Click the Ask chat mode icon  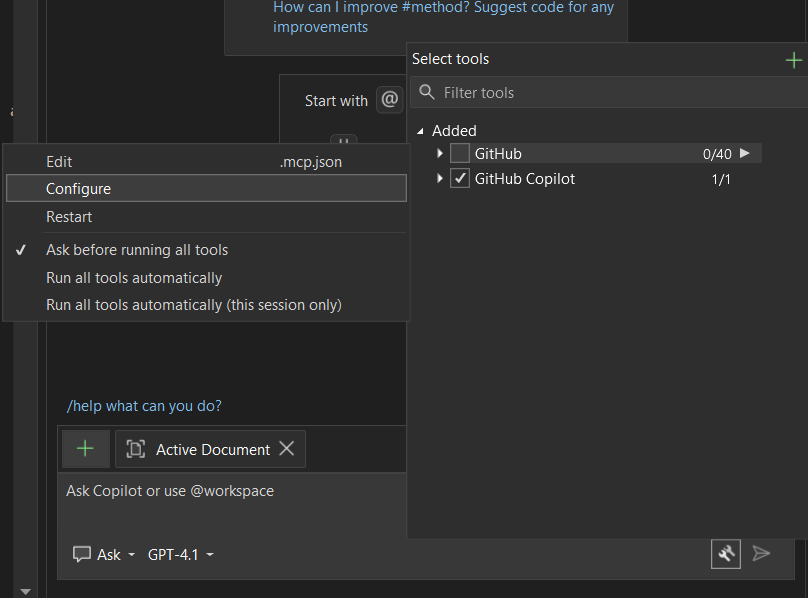82,554
